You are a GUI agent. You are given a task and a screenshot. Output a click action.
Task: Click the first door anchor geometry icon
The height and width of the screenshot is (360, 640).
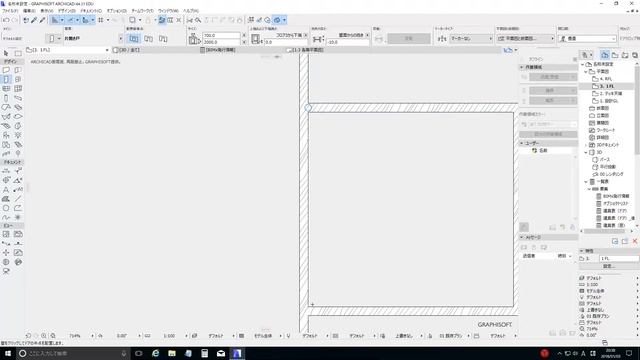[x=134, y=39]
